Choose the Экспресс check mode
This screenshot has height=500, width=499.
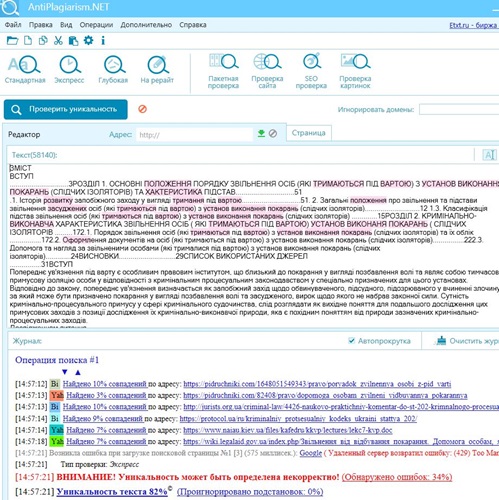point(69,69)
